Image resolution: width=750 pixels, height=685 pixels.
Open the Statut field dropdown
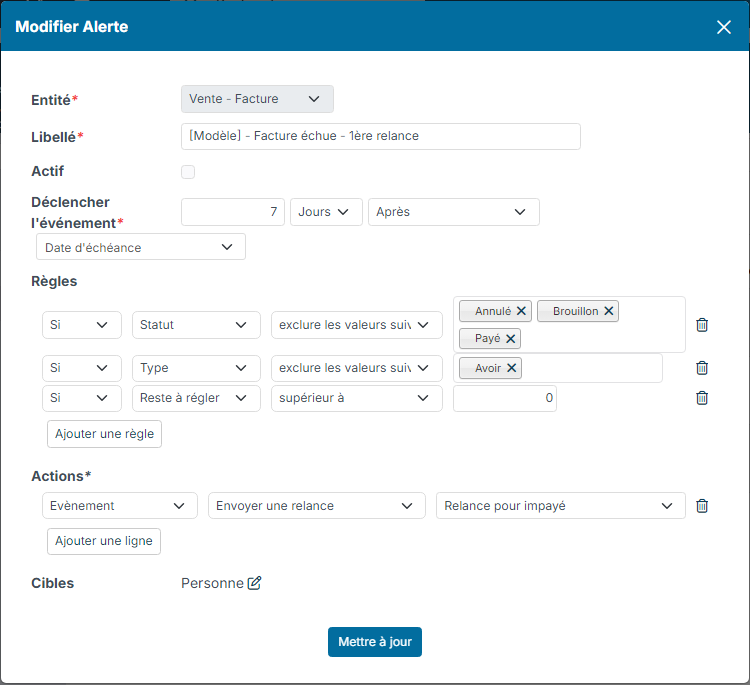(x=196, y=325)
